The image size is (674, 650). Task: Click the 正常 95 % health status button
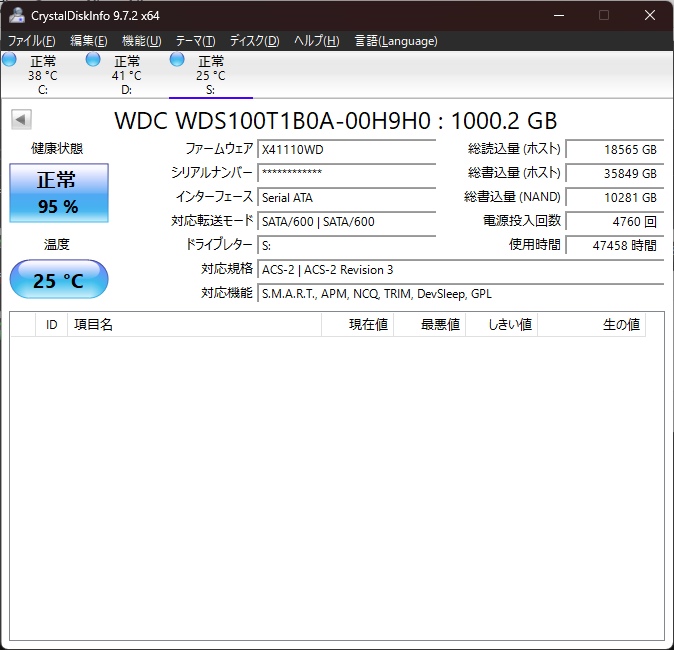tap(58, 193)
